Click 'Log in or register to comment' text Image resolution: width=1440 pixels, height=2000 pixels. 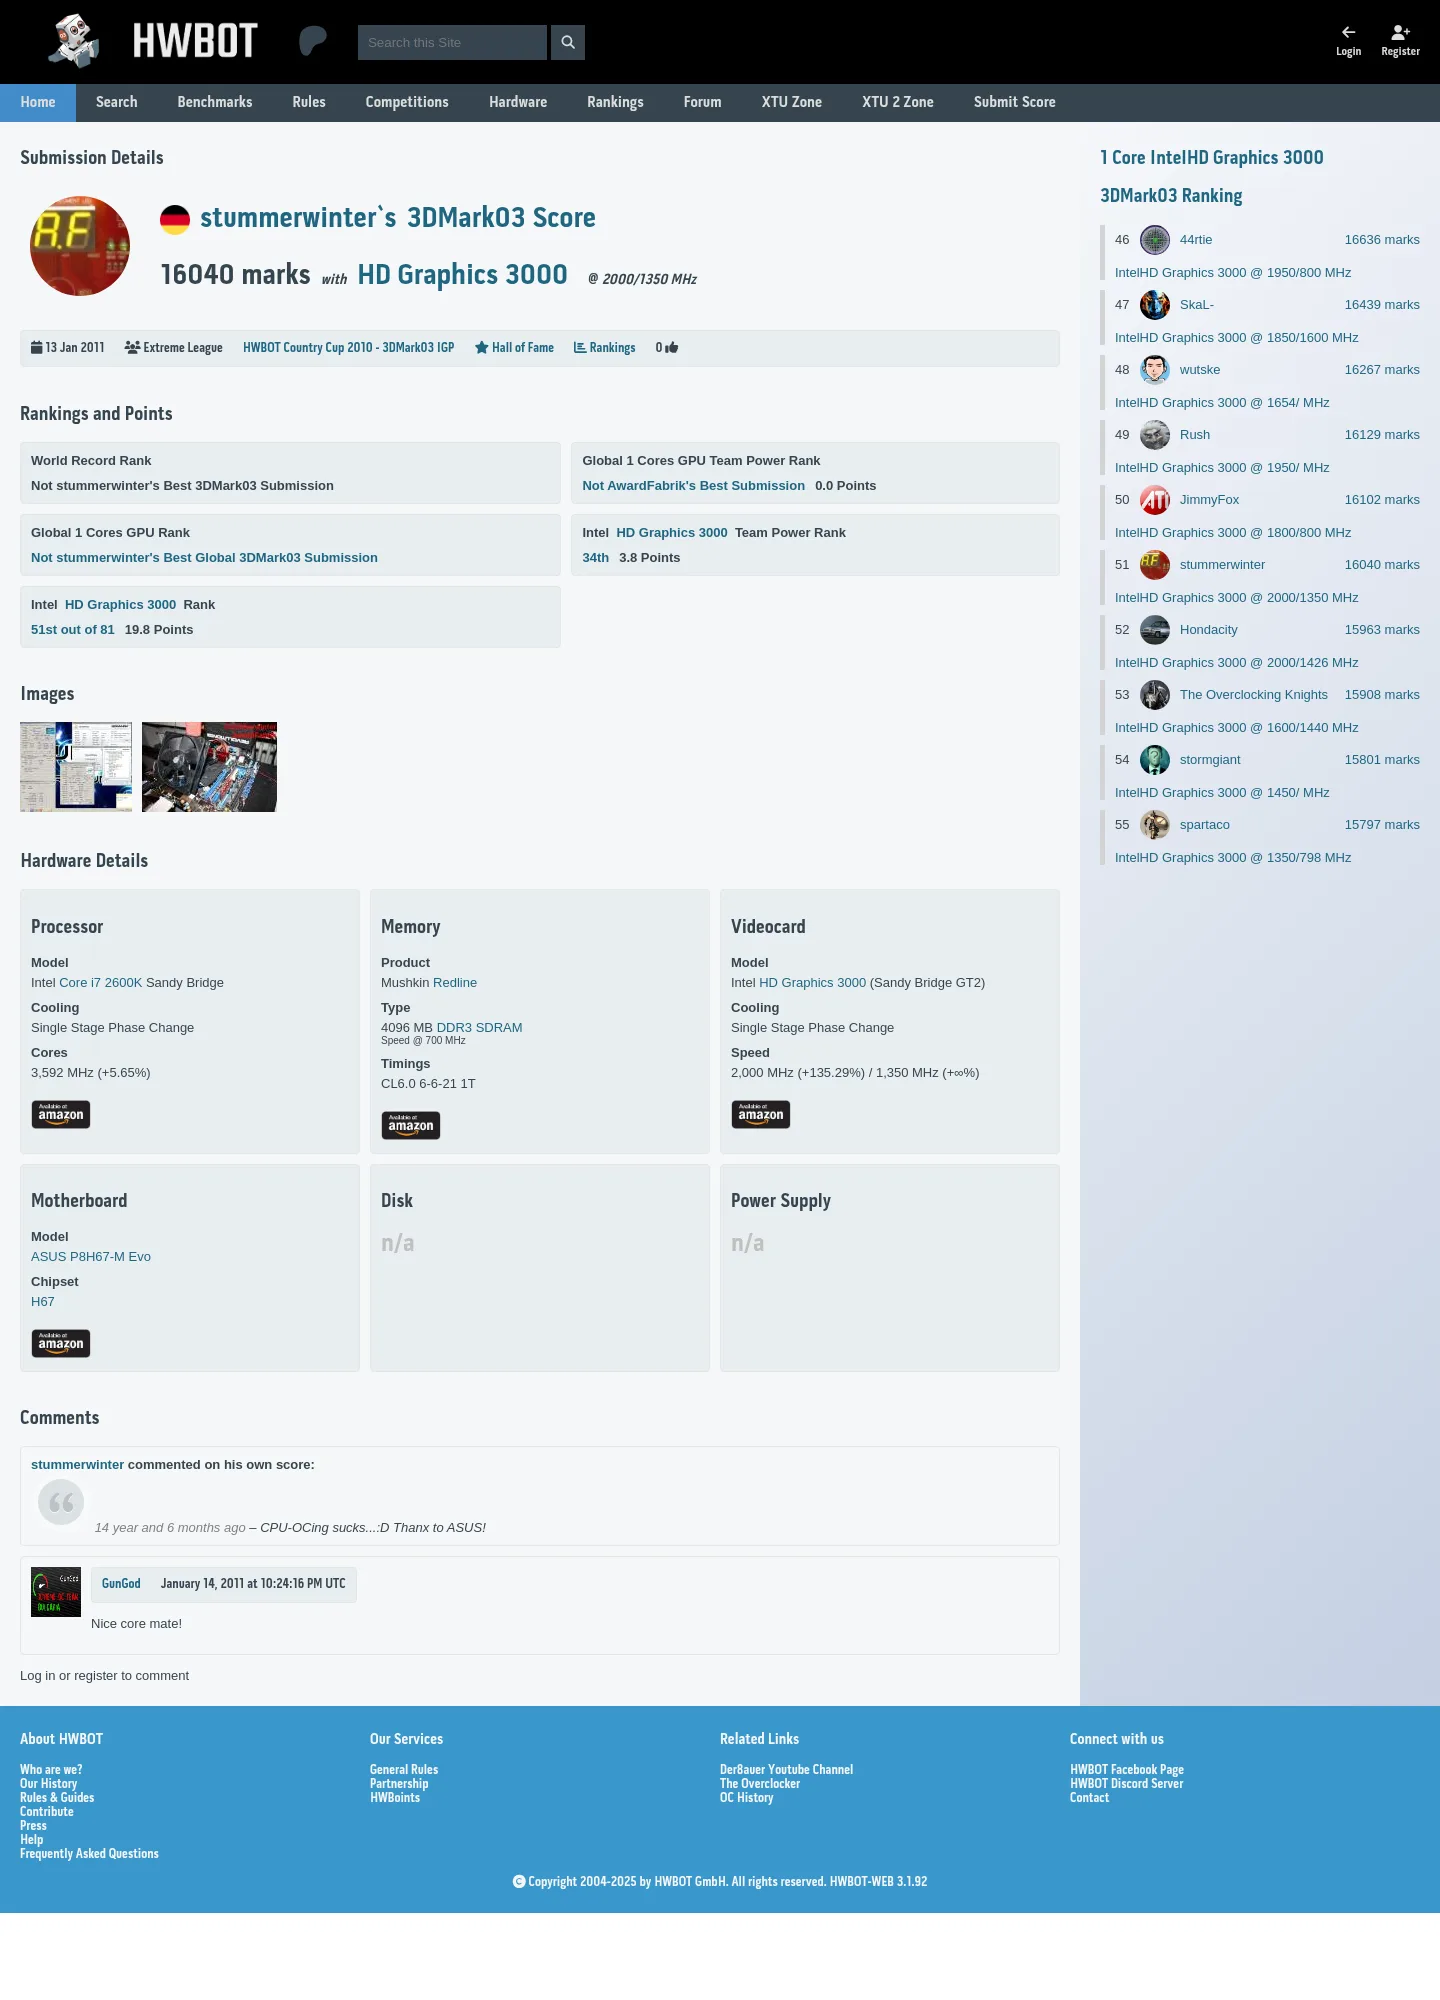click(x=104, y=1676)
